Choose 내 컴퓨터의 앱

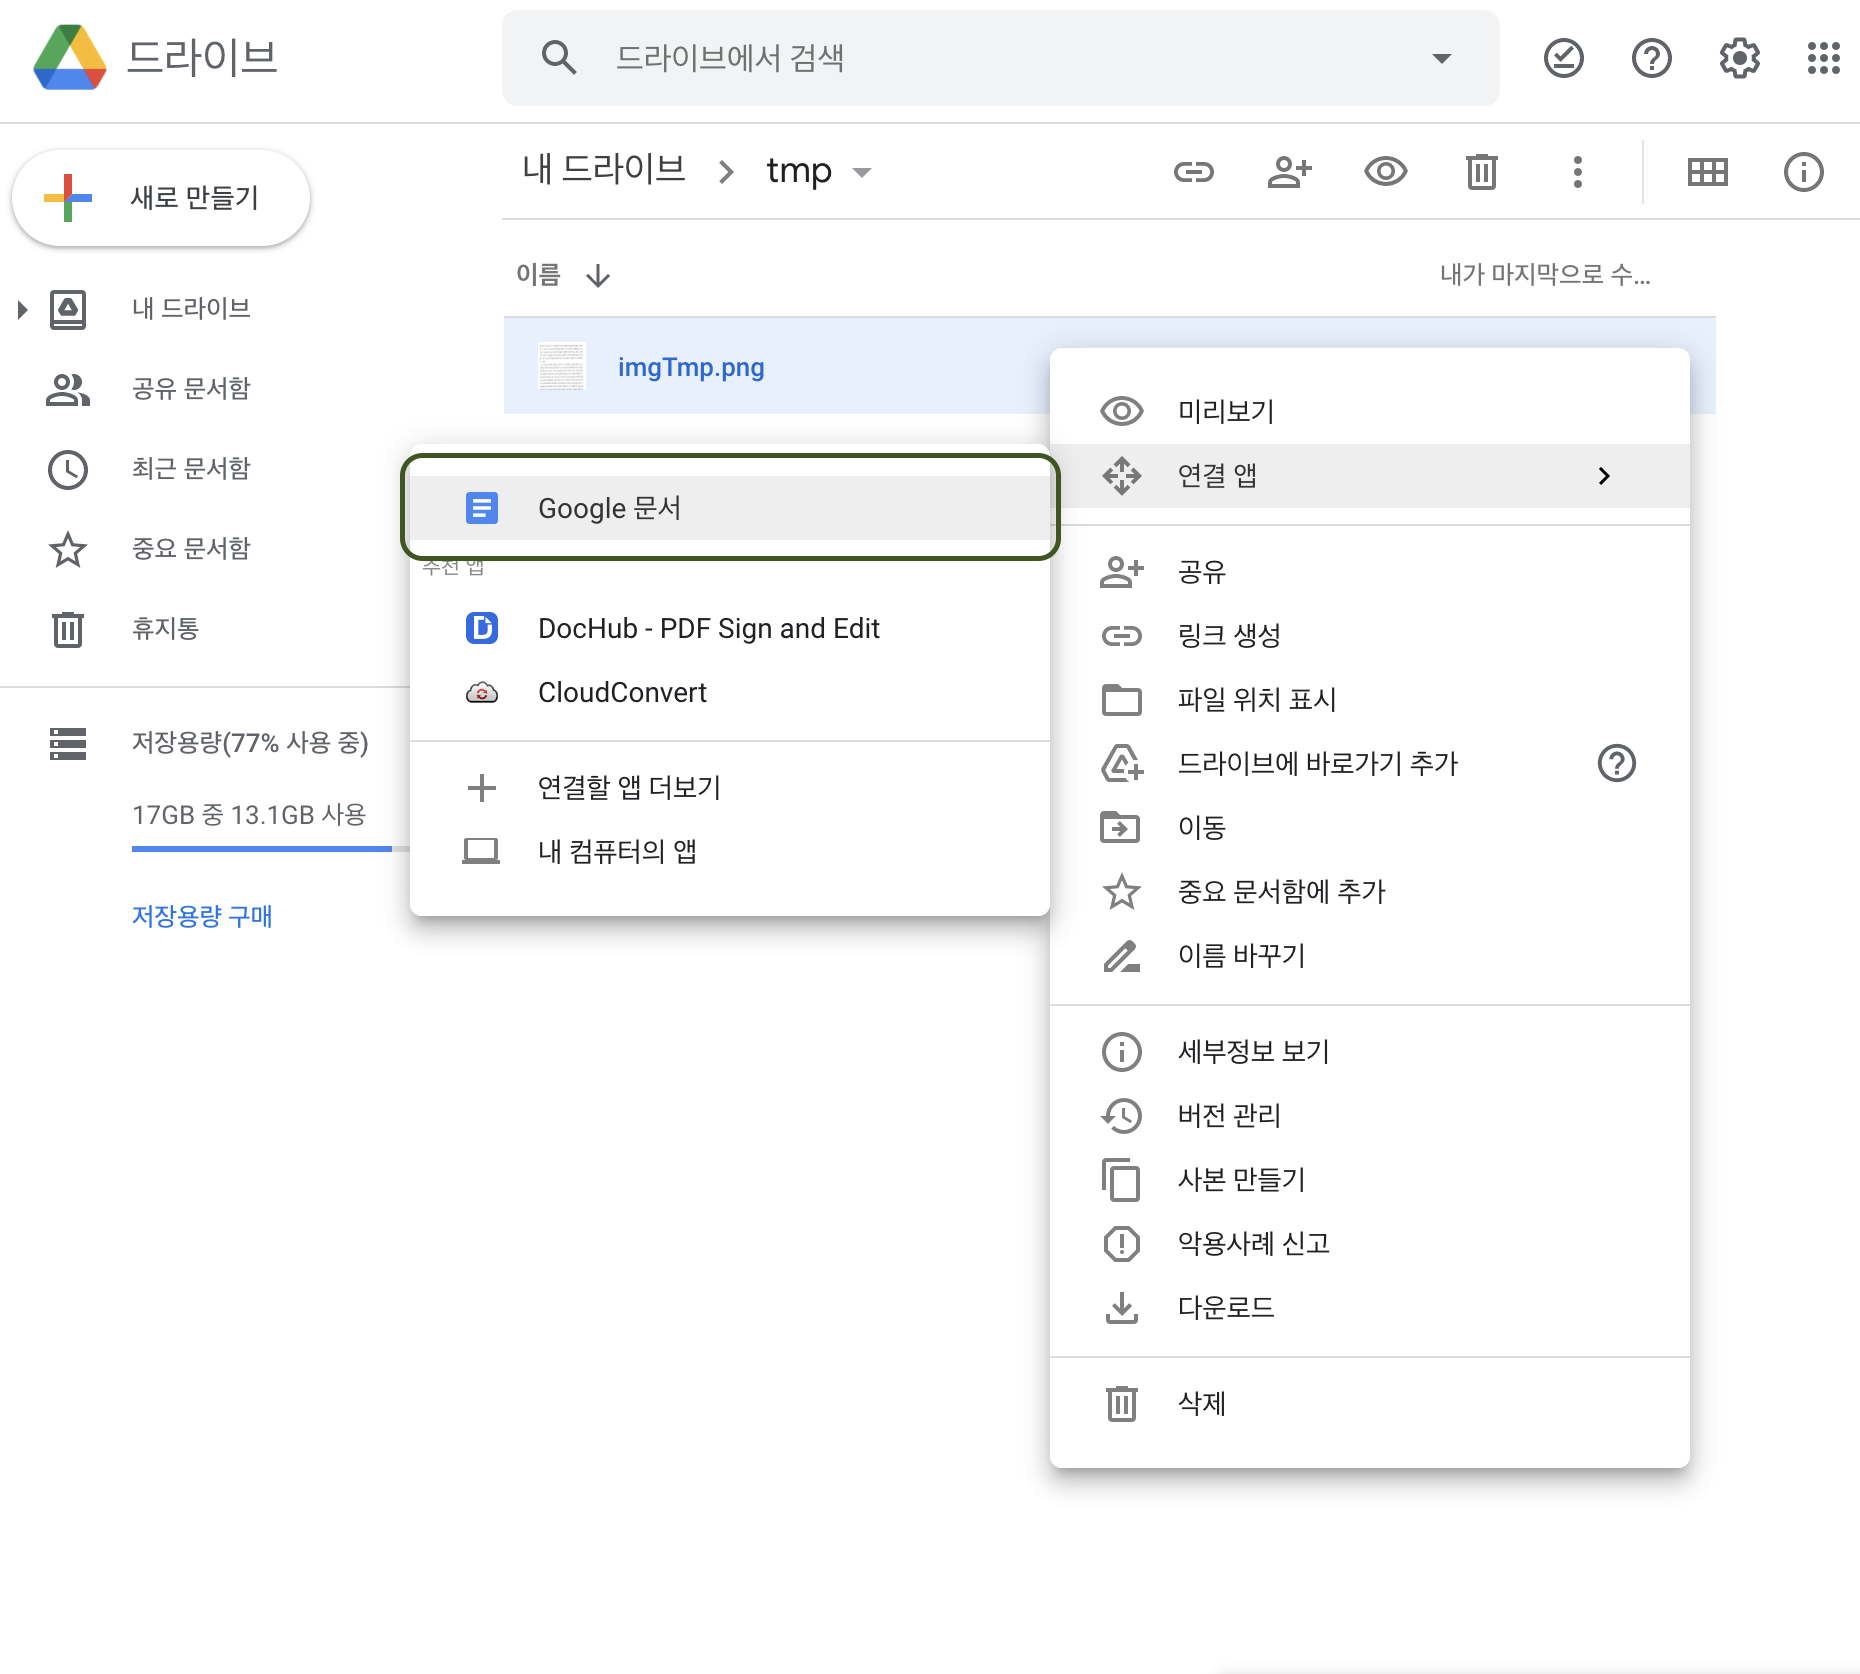click(x=730, y=852)
